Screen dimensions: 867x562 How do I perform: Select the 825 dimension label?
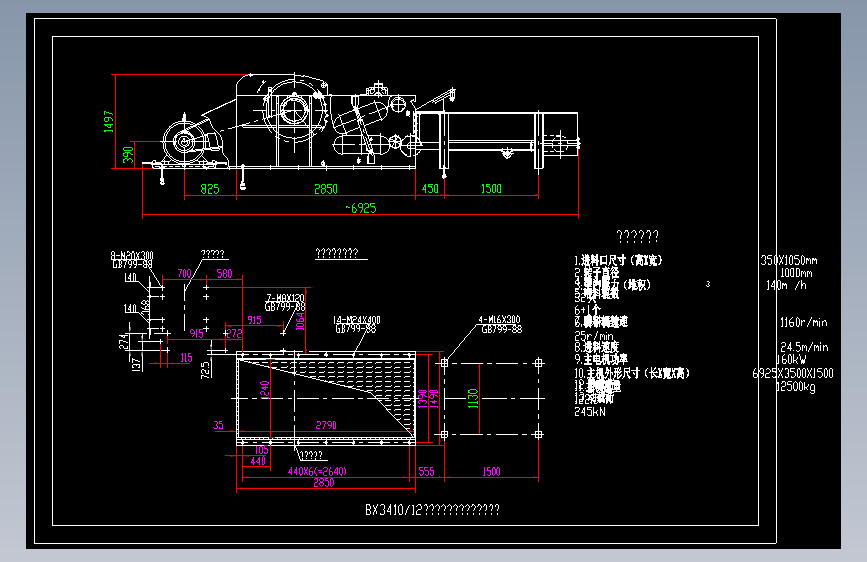[x=210, y=189]
